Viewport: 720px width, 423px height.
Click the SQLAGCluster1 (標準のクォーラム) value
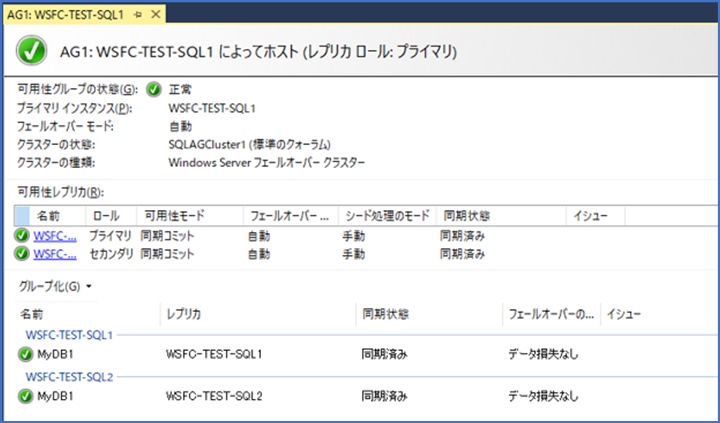pos(249,145)
